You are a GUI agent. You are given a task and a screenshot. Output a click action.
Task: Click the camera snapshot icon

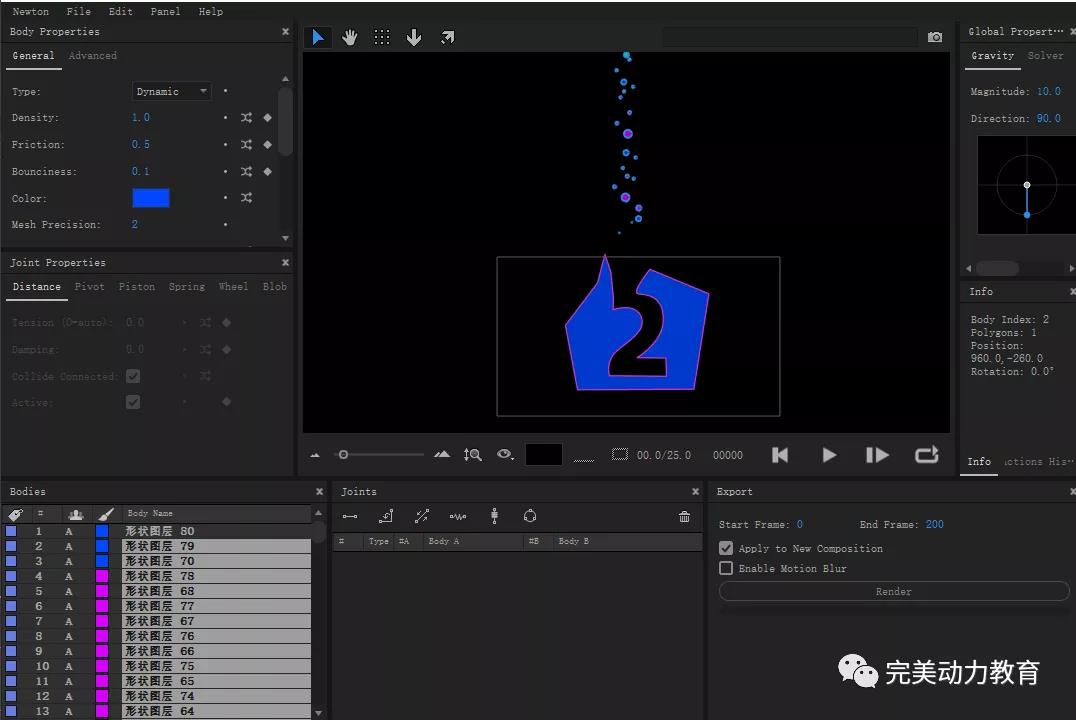(x=934, y=37)
